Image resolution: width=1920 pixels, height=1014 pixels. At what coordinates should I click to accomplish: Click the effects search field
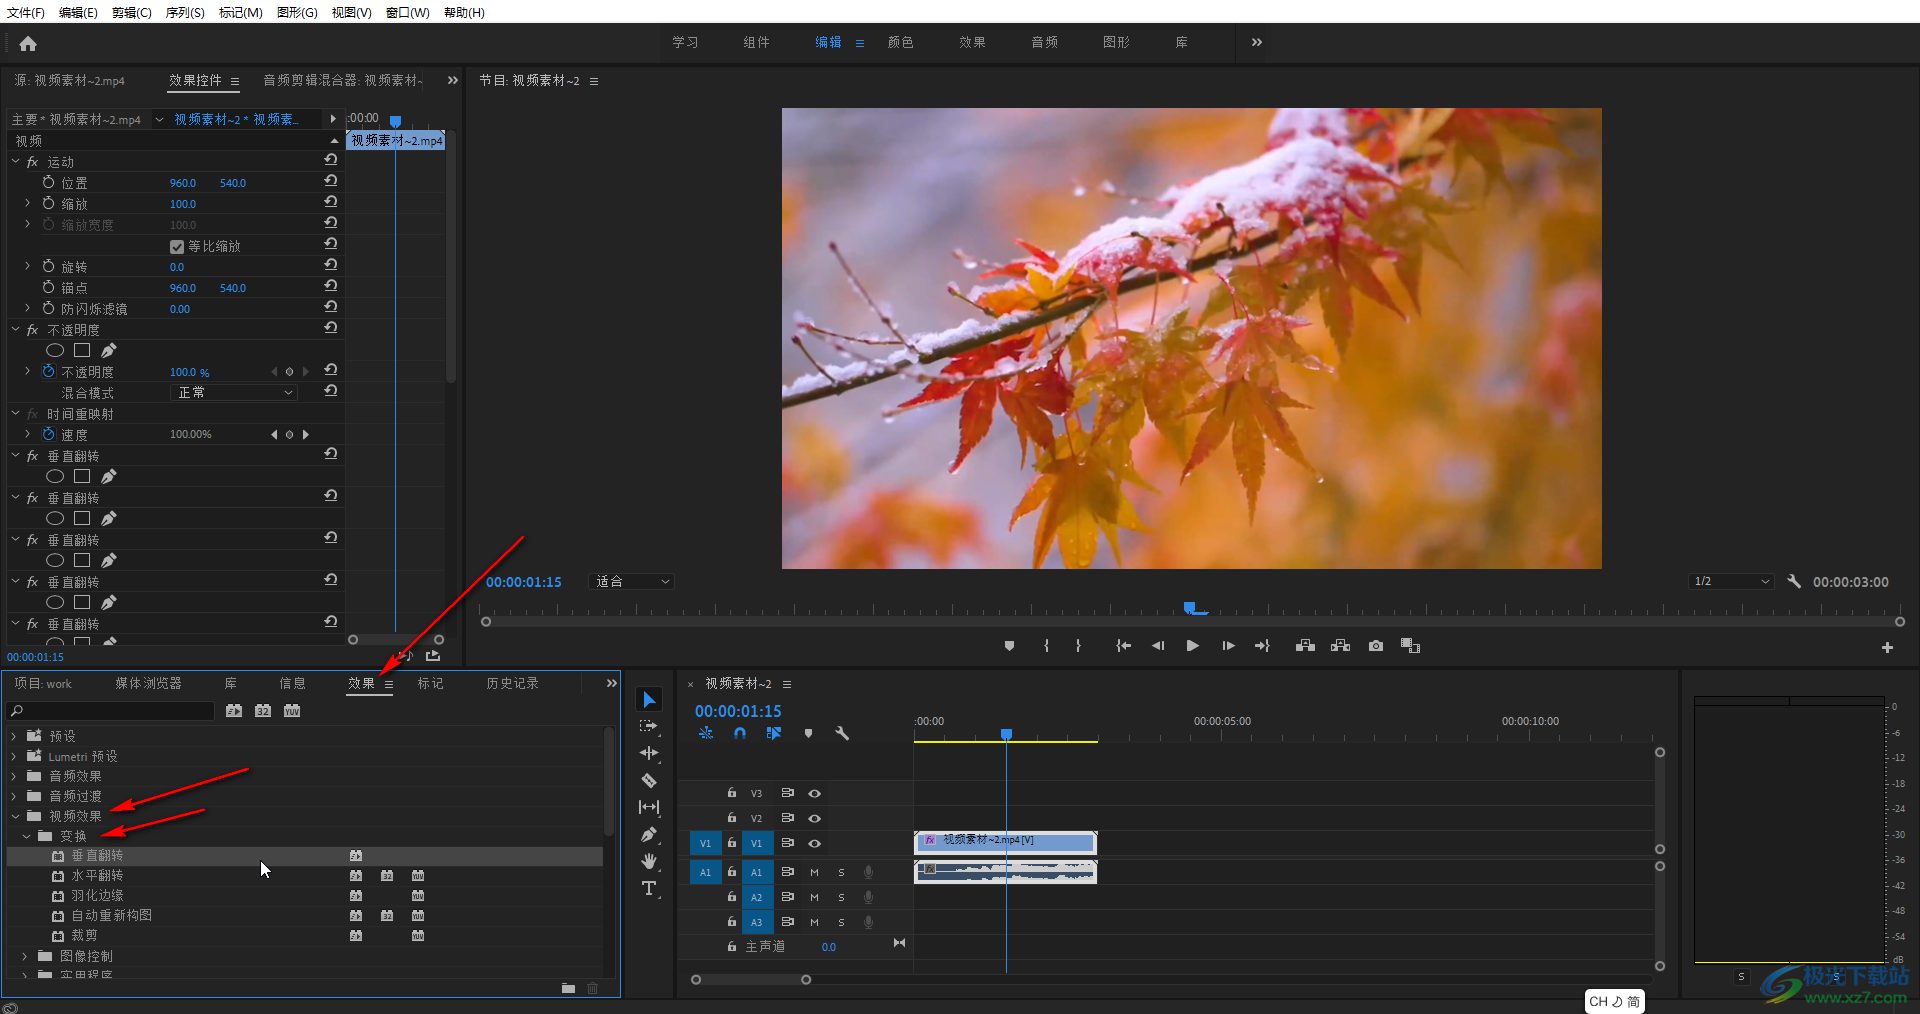[x=110, y=711]
